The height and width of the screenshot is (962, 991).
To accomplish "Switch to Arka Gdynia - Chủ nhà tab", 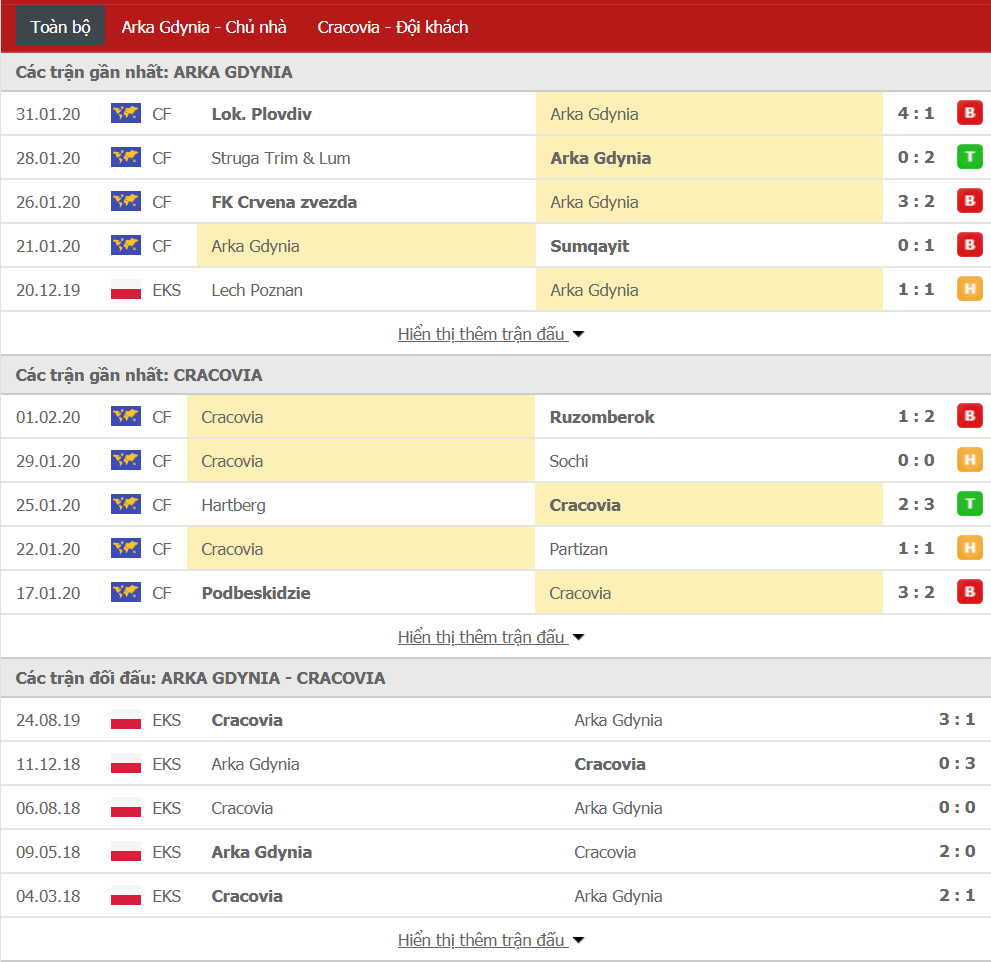I will point(204,27).
